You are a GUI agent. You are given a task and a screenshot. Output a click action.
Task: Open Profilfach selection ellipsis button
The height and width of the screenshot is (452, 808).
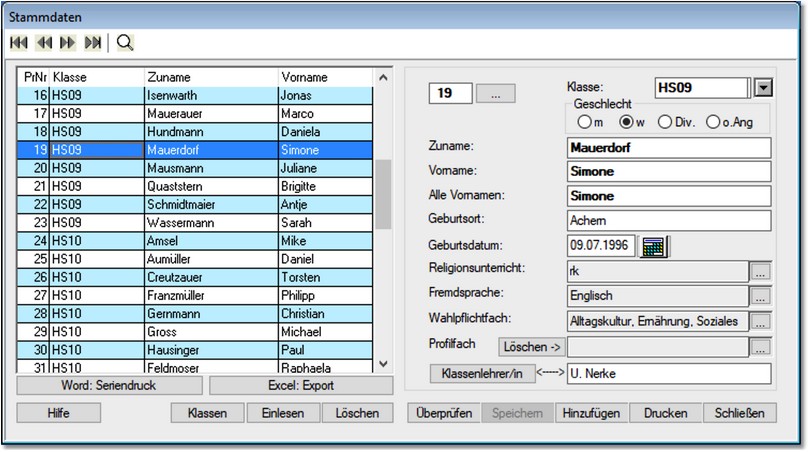(x=761, y=347)
